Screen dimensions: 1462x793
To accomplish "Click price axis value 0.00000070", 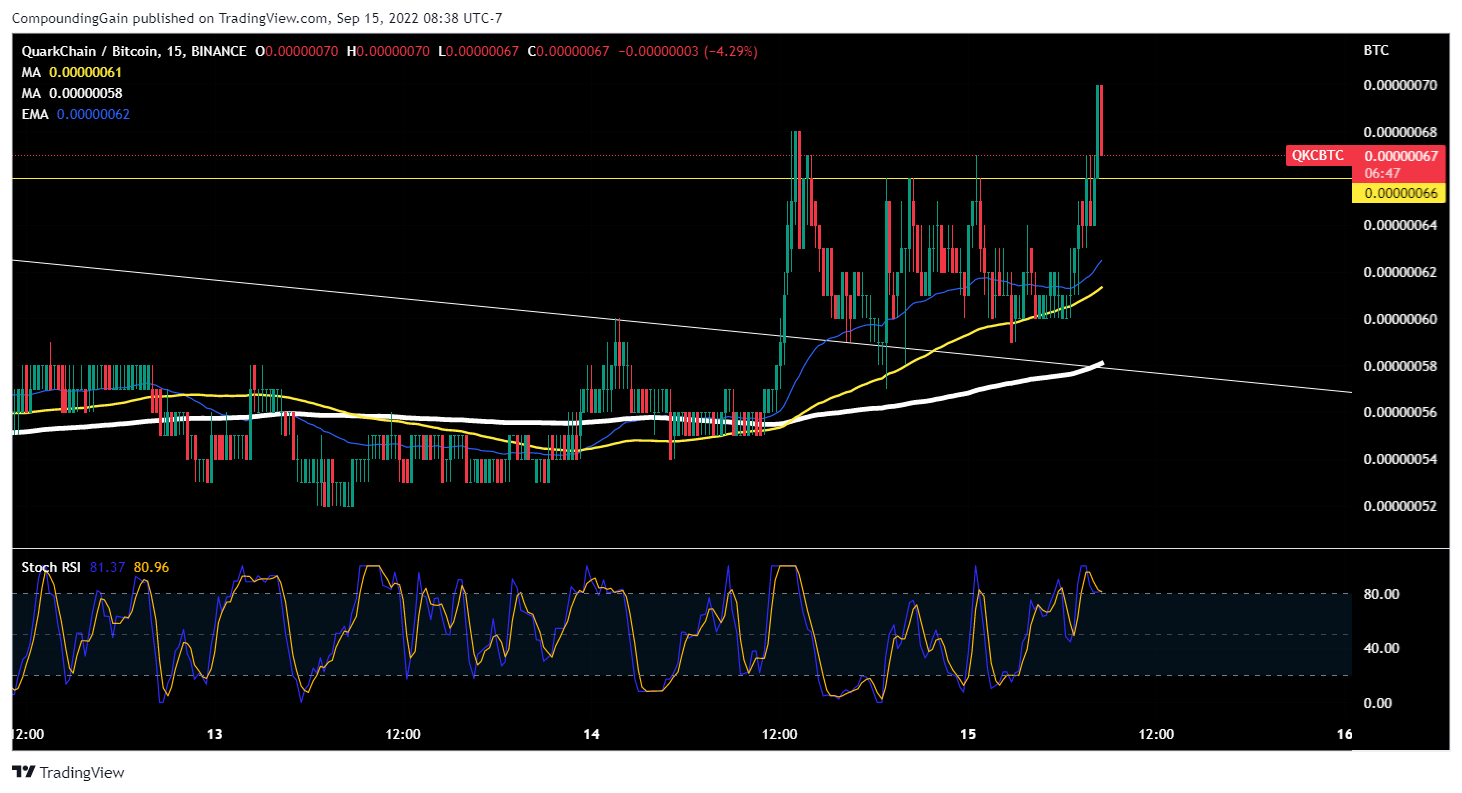I will pos(1400,85).
